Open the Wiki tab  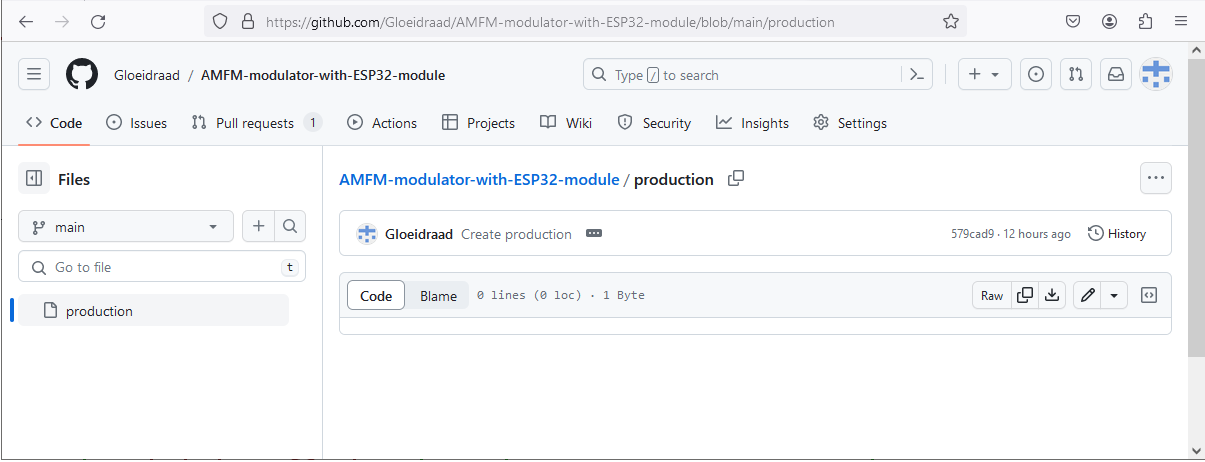tap(566, 123)
